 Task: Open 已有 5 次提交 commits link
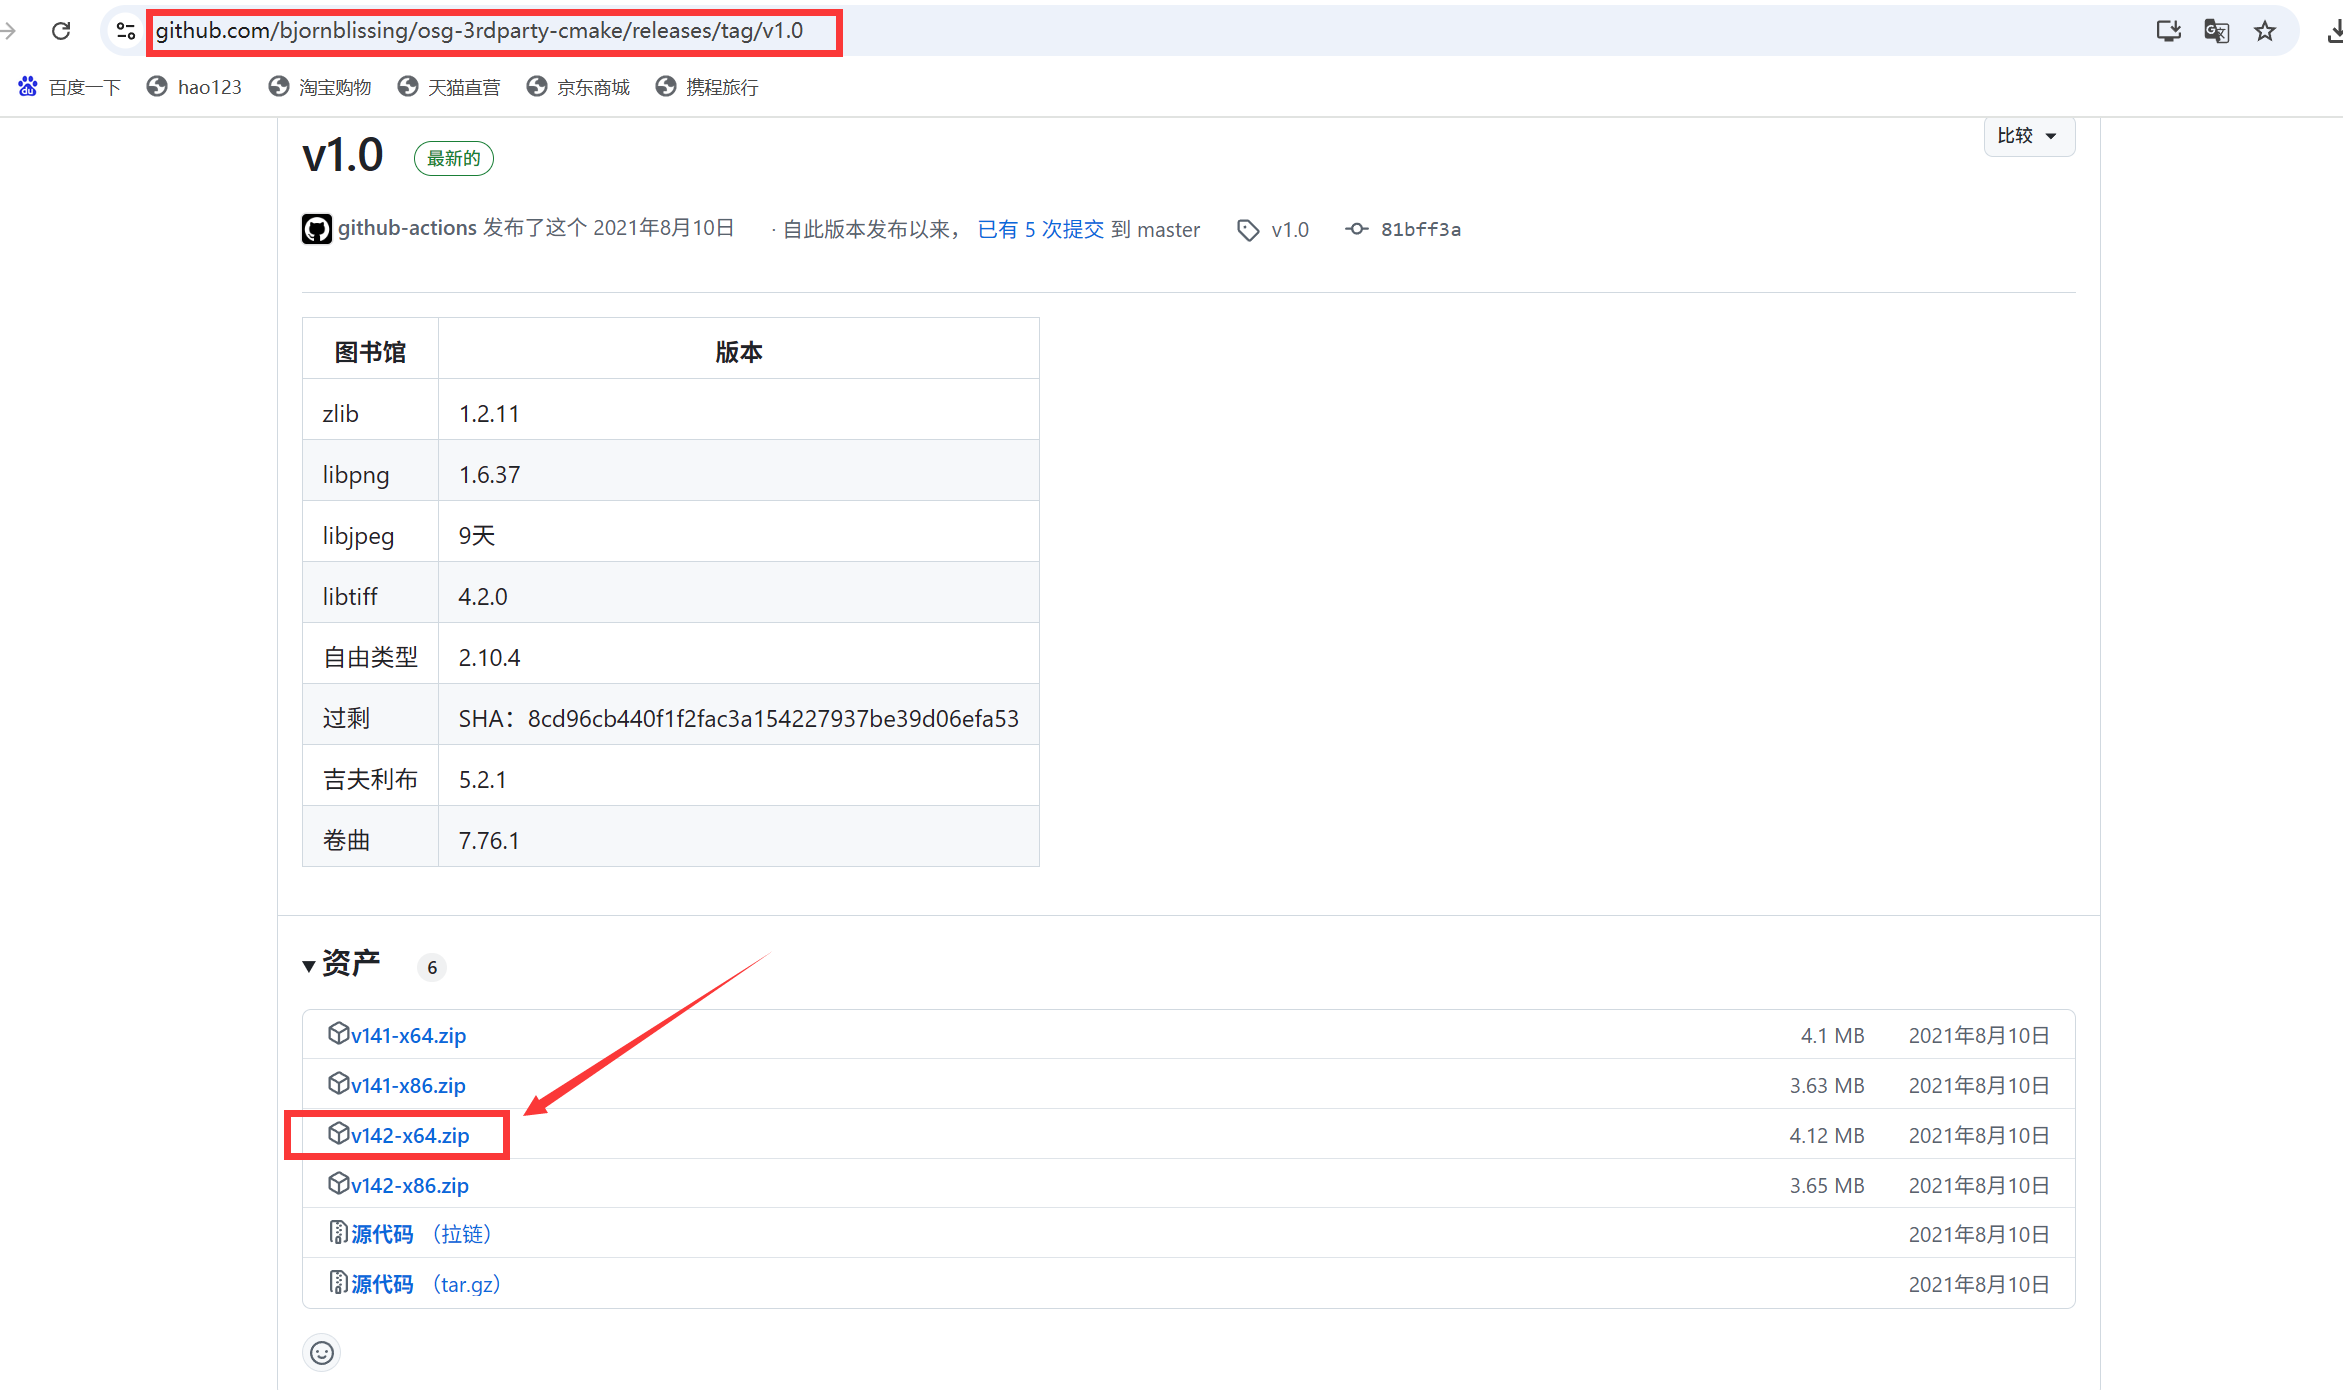1040,229
